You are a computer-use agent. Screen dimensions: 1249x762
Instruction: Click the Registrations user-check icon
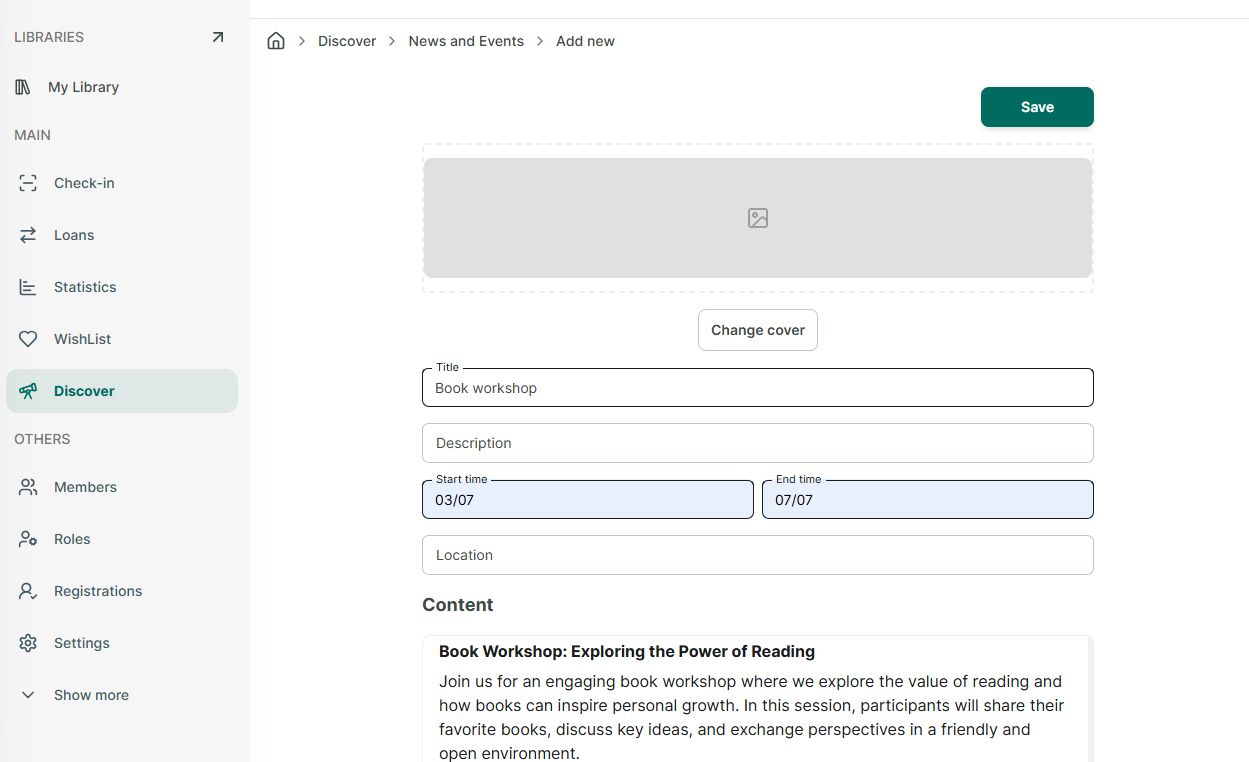tap(28, 591)
